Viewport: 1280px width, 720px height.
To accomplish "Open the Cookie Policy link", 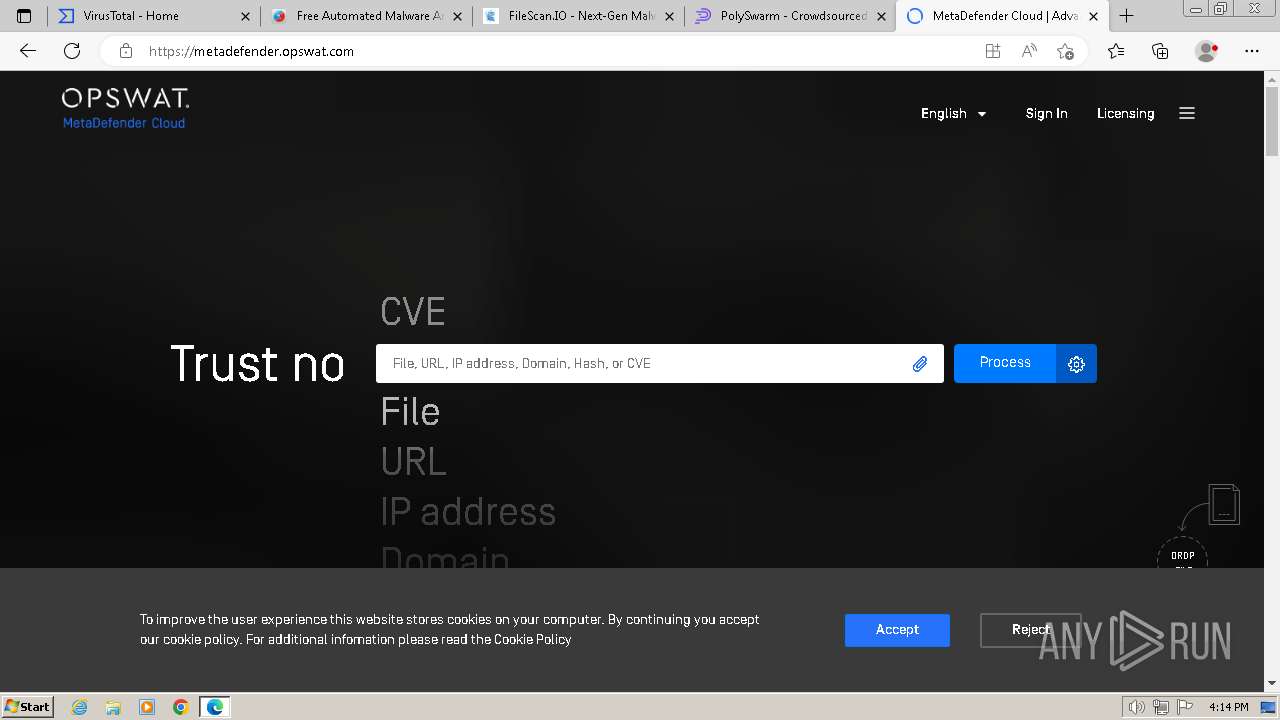I will 533,639.
